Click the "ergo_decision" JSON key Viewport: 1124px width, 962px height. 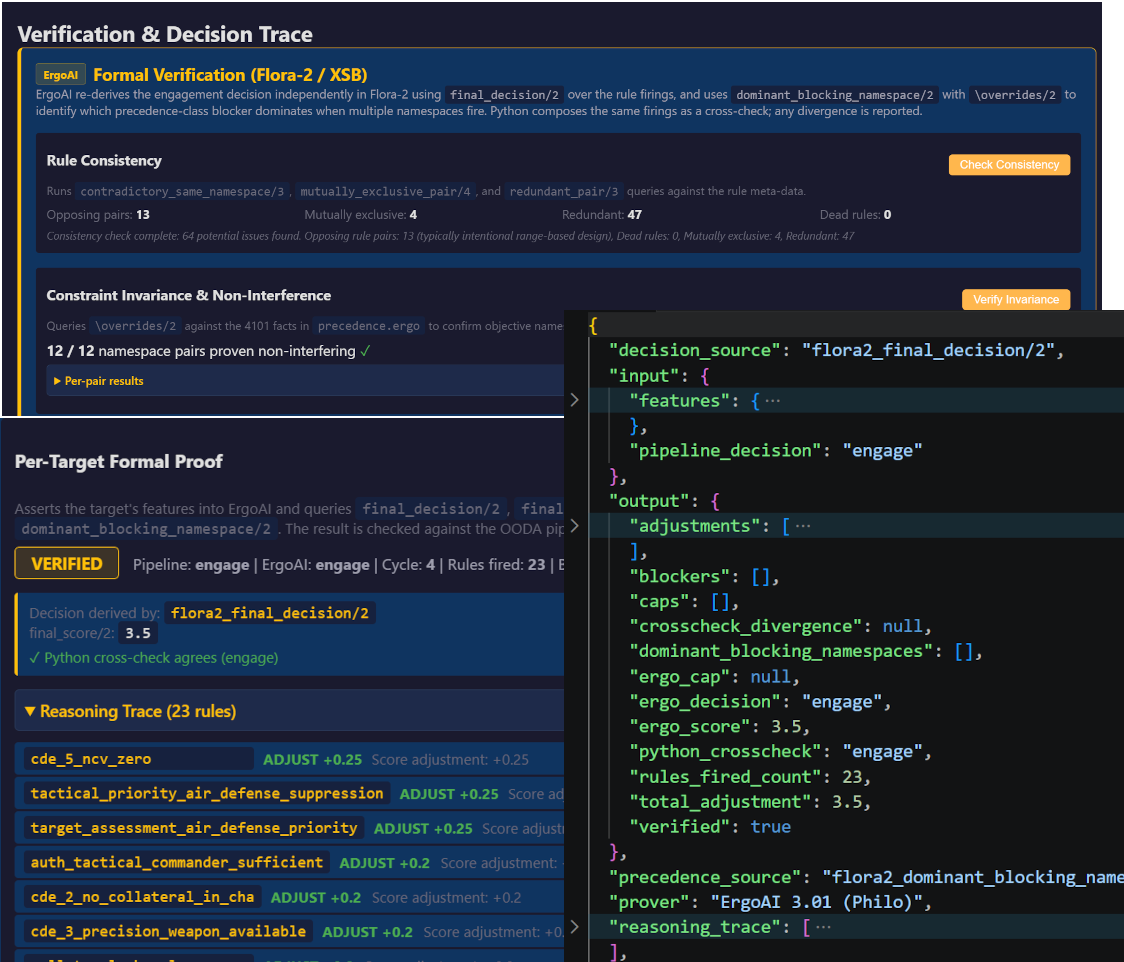[705, 701]
